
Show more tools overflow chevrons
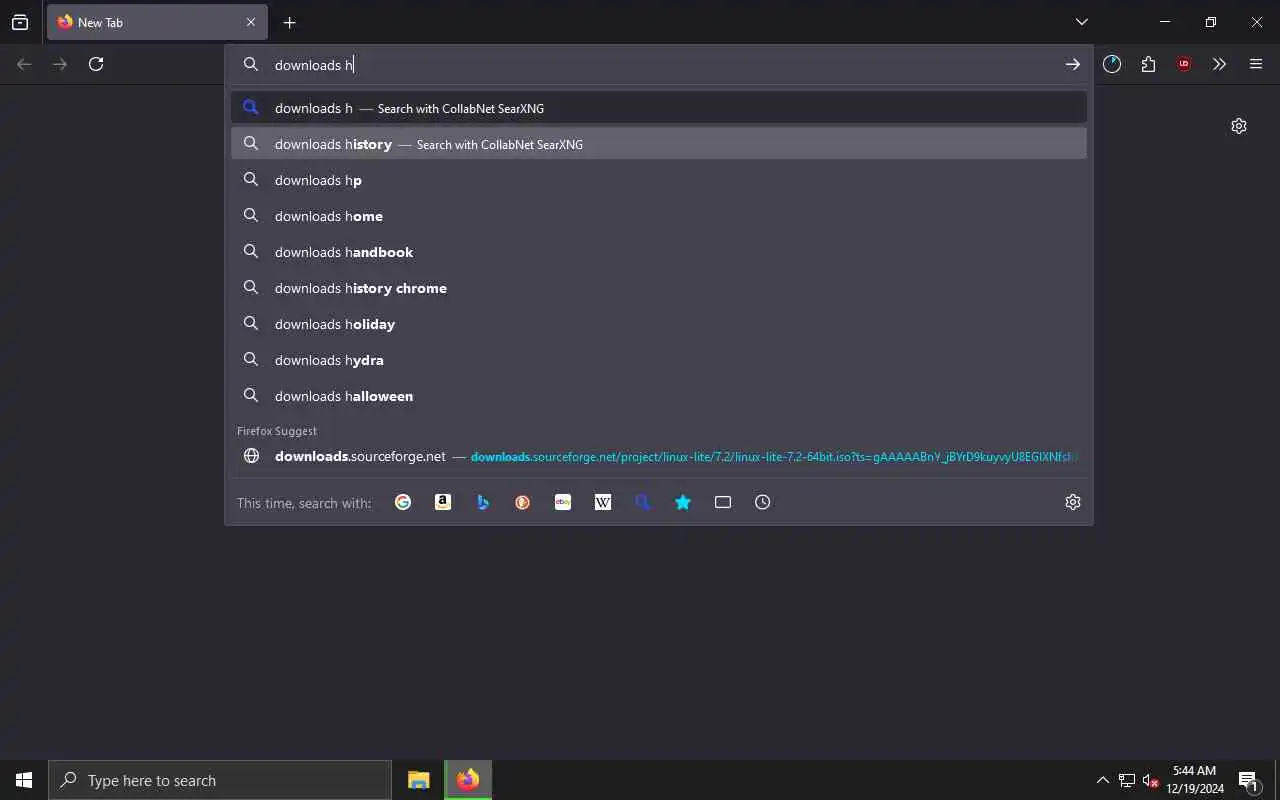click(x=1219, y=64)
